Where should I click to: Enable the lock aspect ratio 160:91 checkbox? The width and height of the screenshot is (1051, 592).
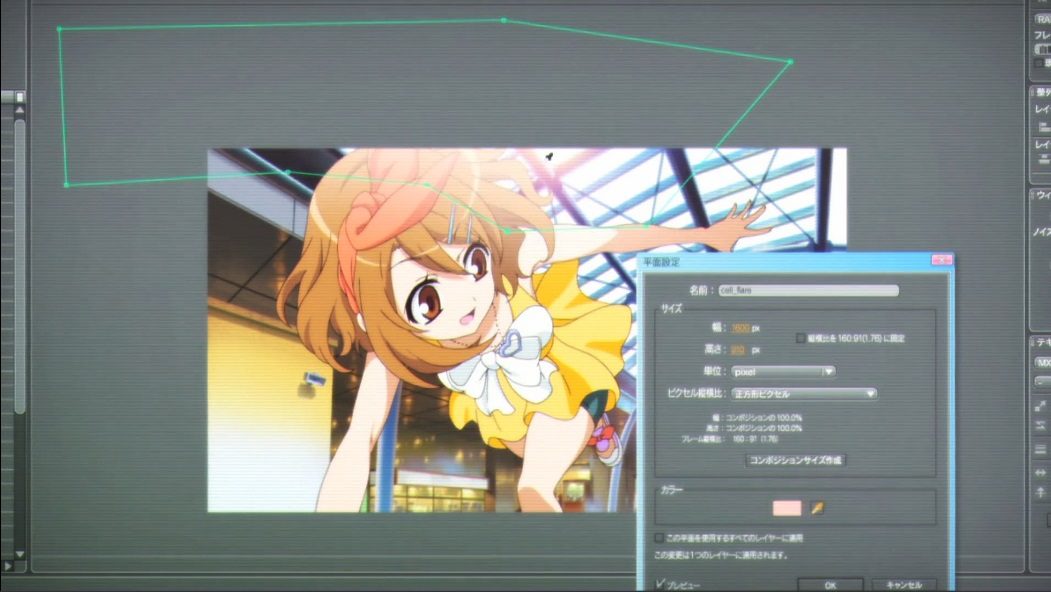tap(800, 339)
